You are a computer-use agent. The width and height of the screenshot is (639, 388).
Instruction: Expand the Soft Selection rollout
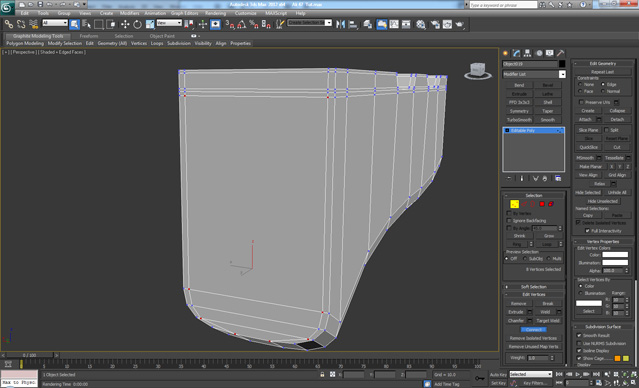pos(534,287)
